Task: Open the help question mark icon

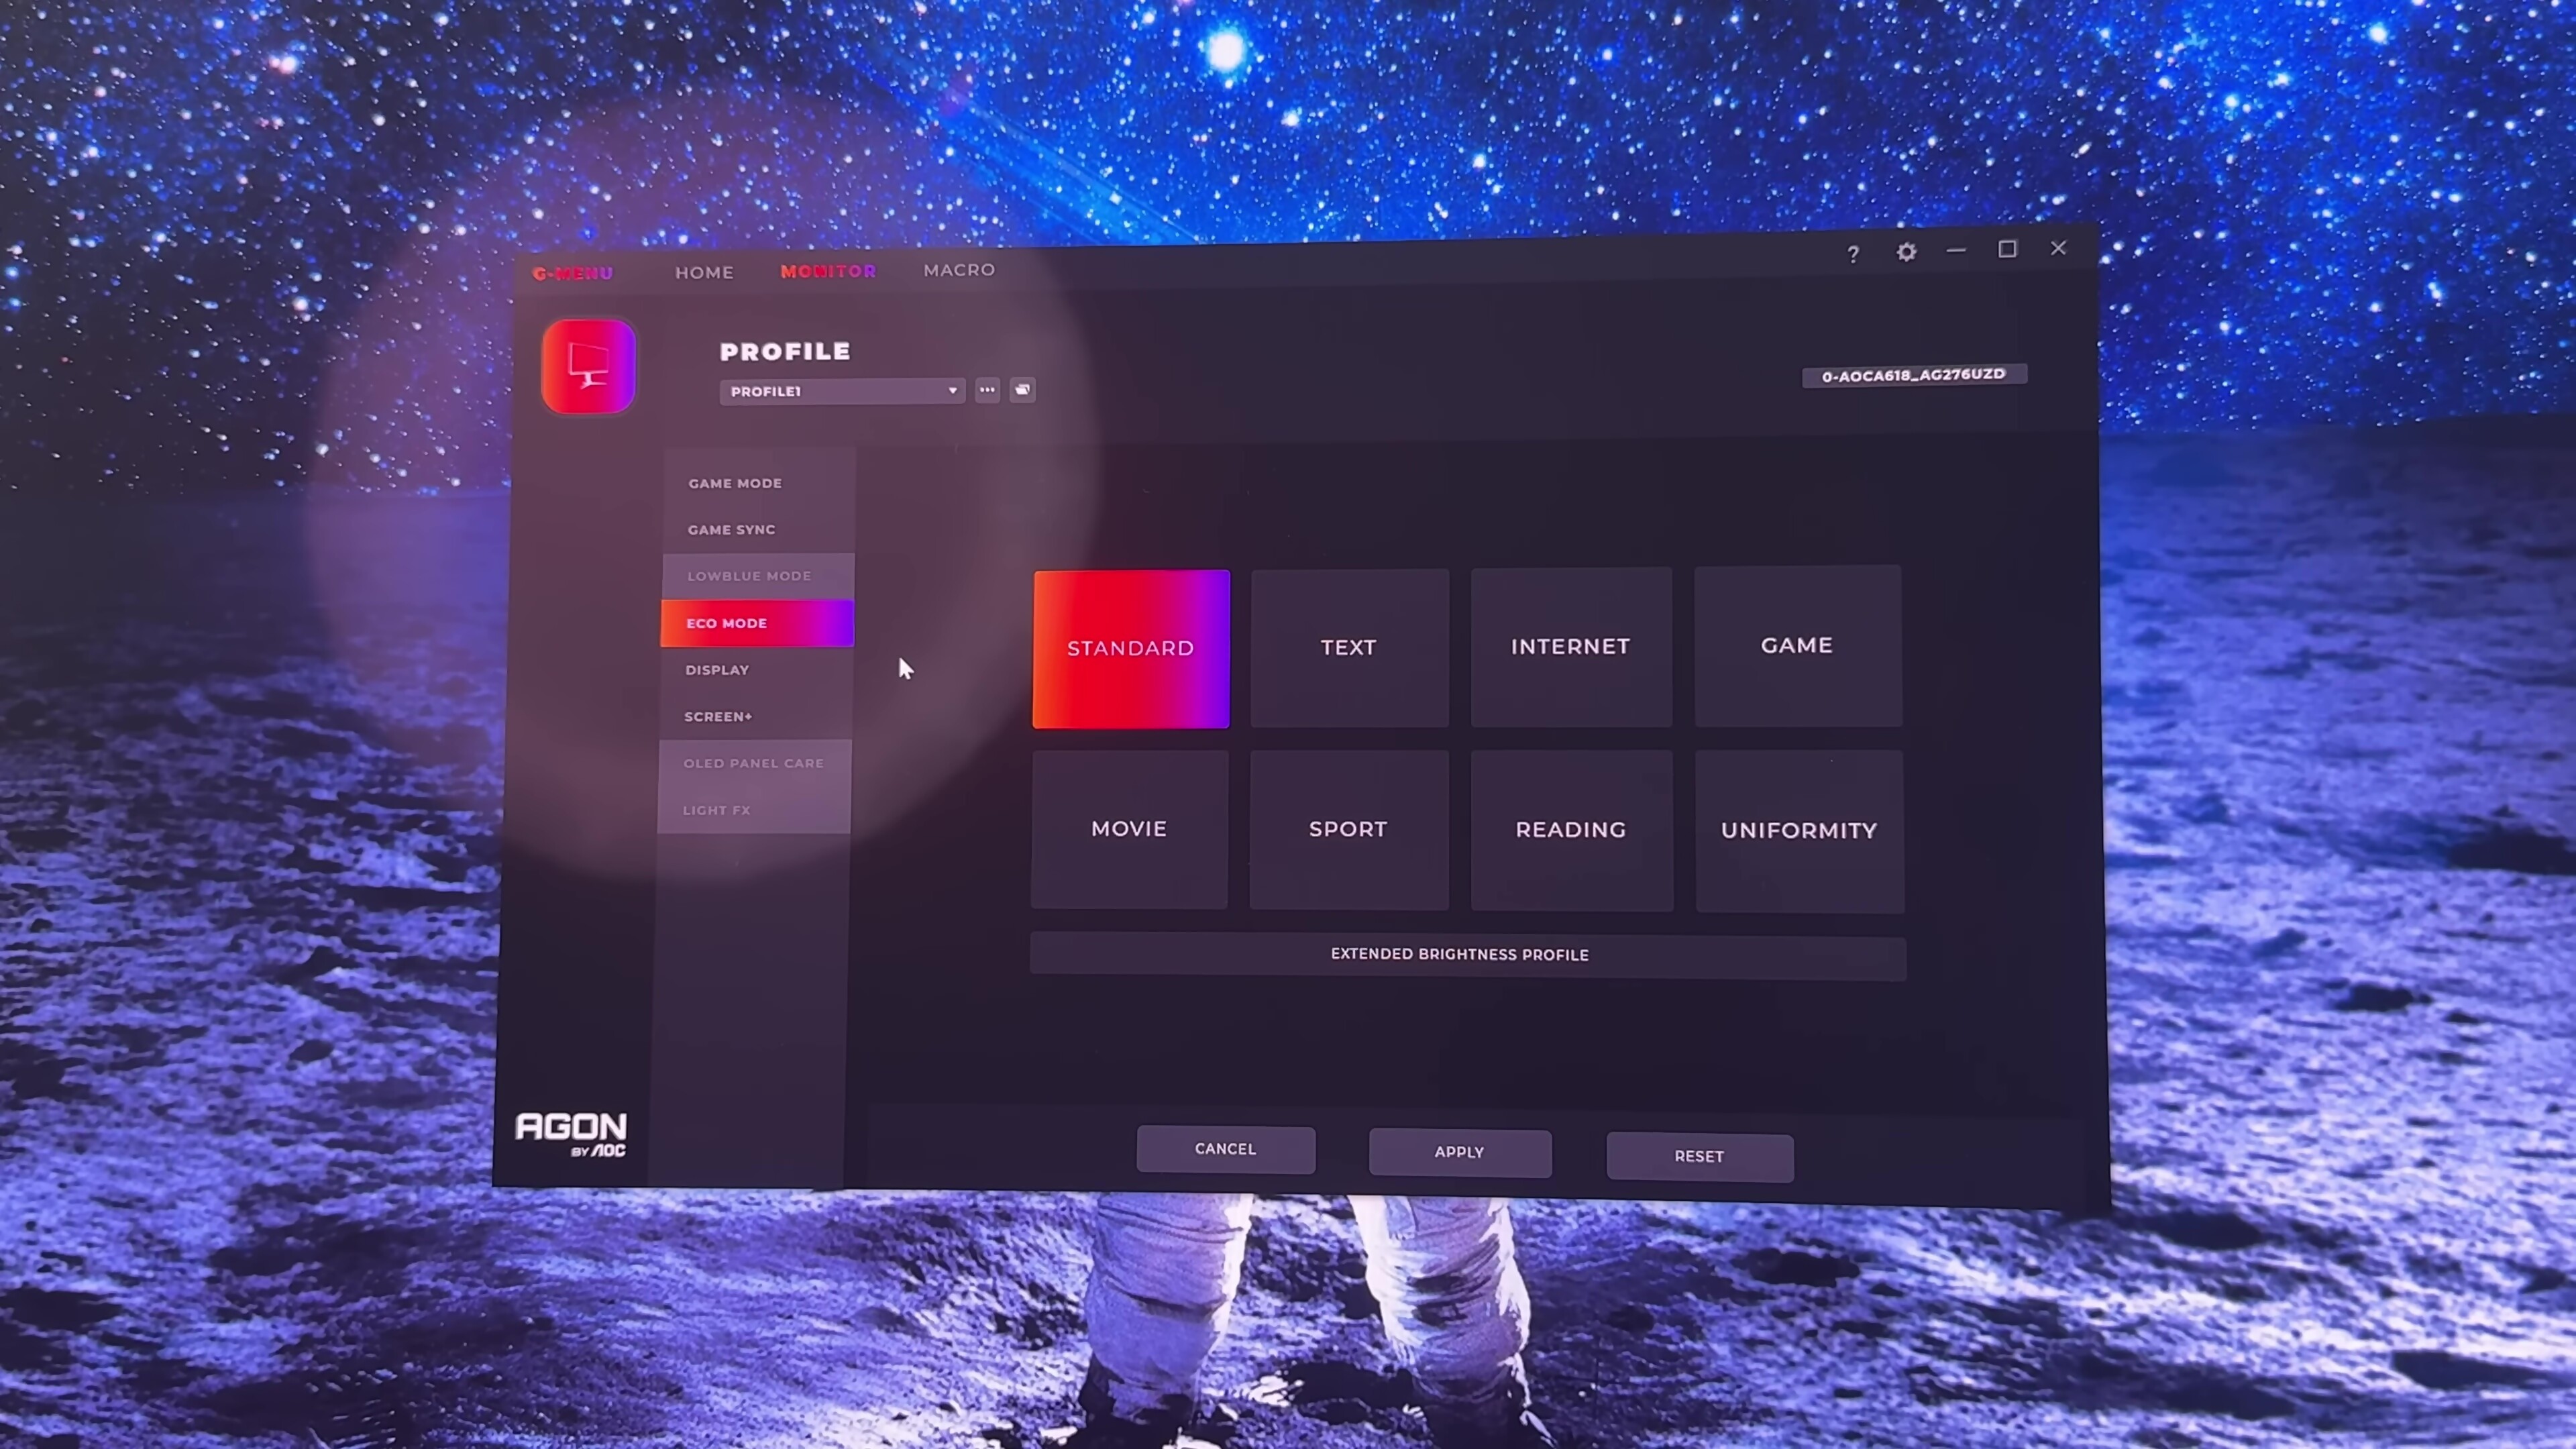Action: (x=1852, y=254)
